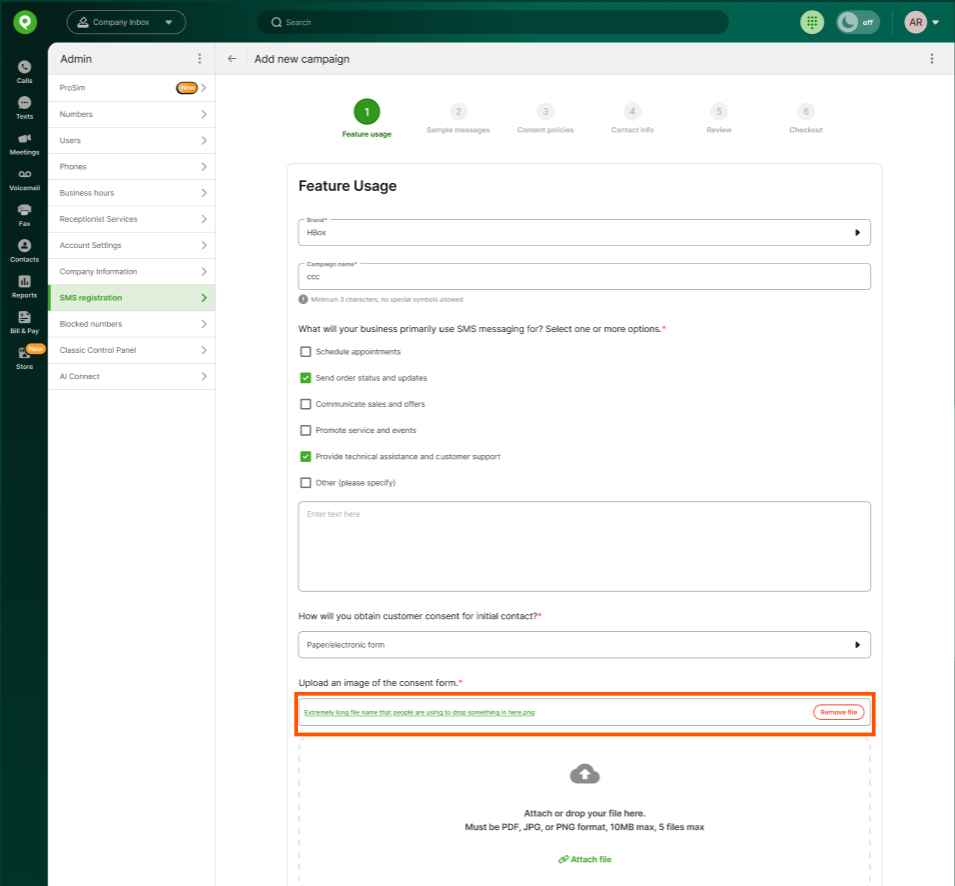The width and height of the screenshot is (955, 886).
Task: Uncheck Send order status and updates
Action: coord(306,378)
